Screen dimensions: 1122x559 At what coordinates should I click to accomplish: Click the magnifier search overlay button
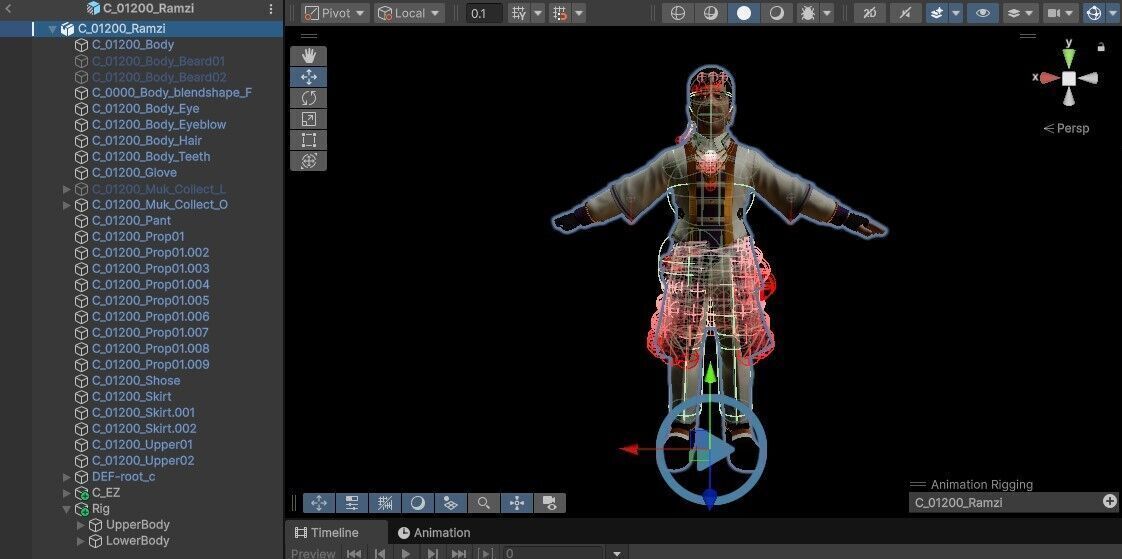(x=484, y=503)
